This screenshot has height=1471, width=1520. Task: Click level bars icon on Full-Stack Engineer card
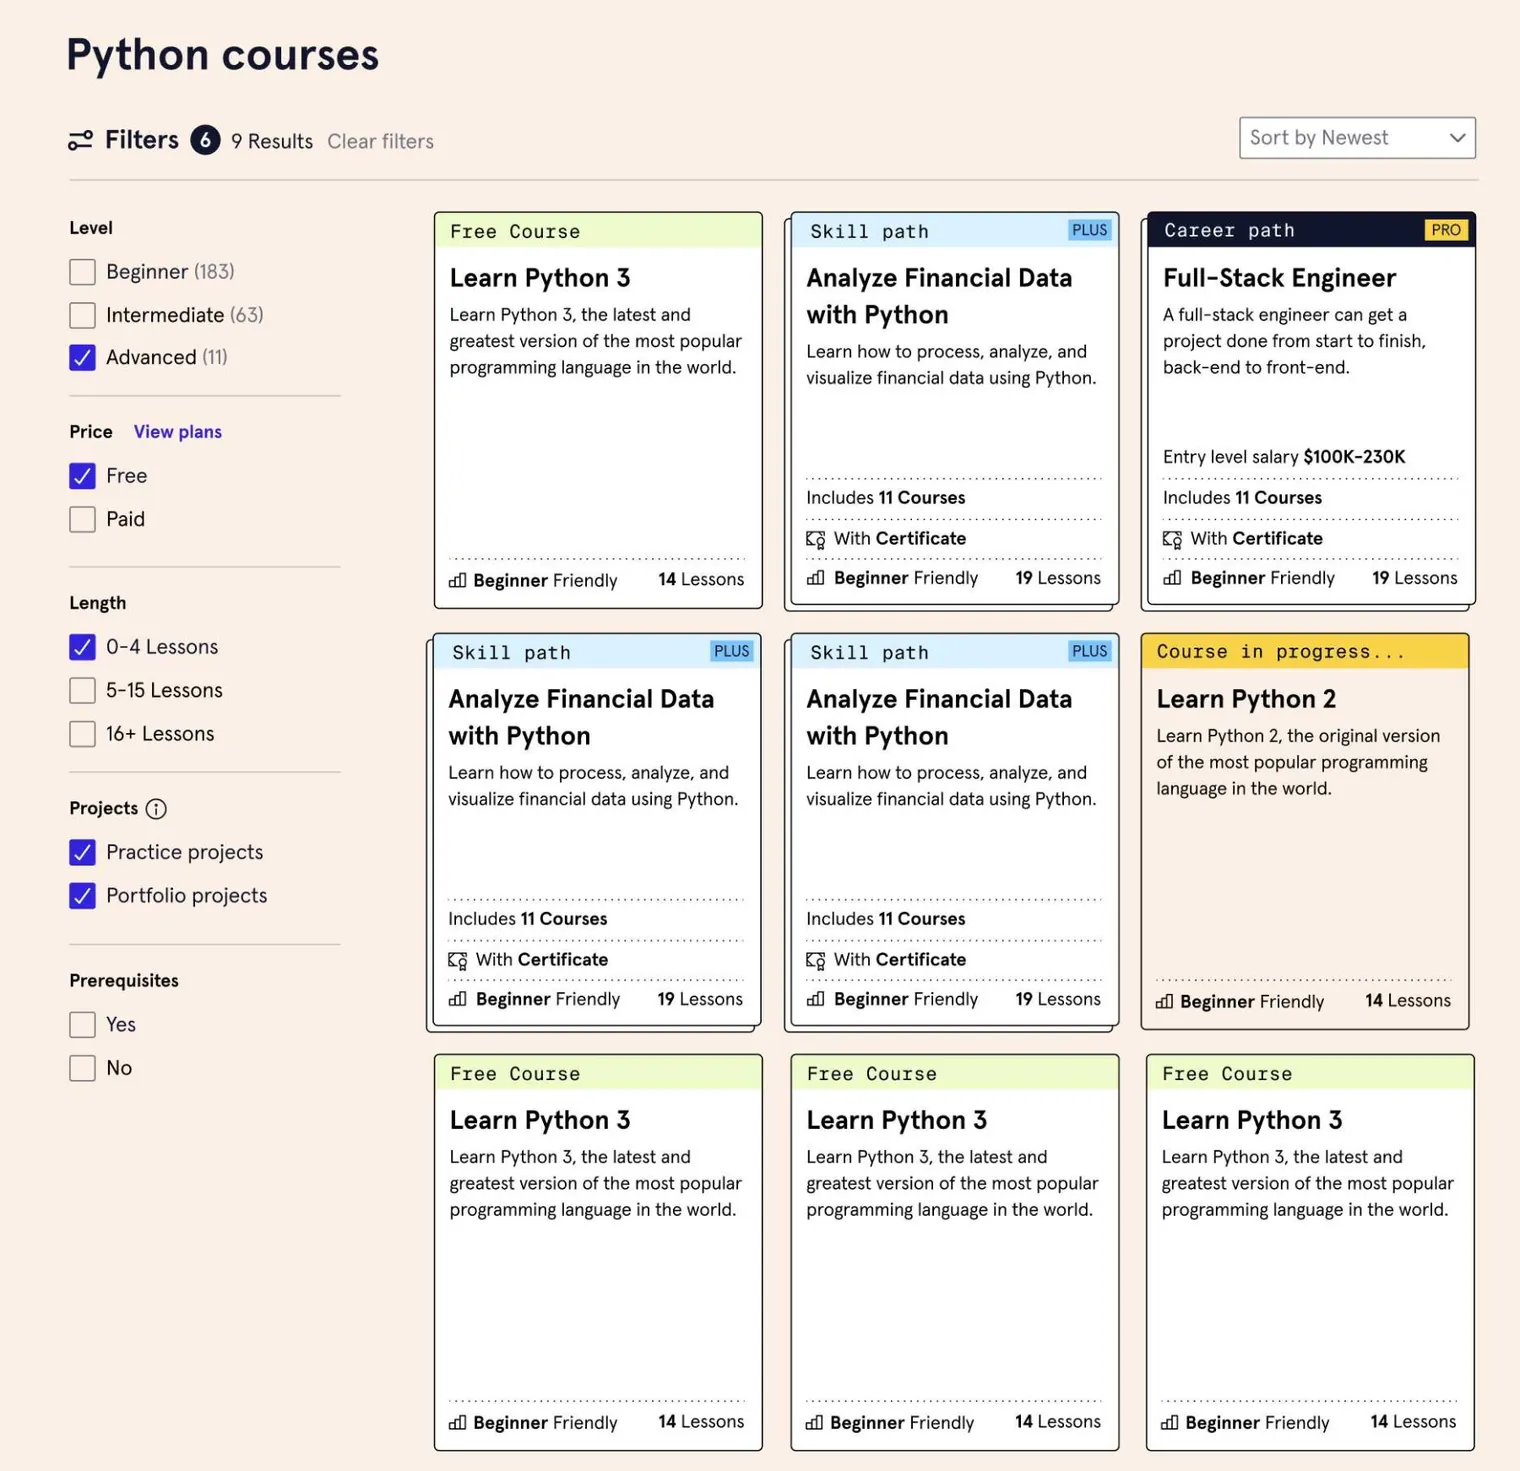click(x=1172, y=578)
